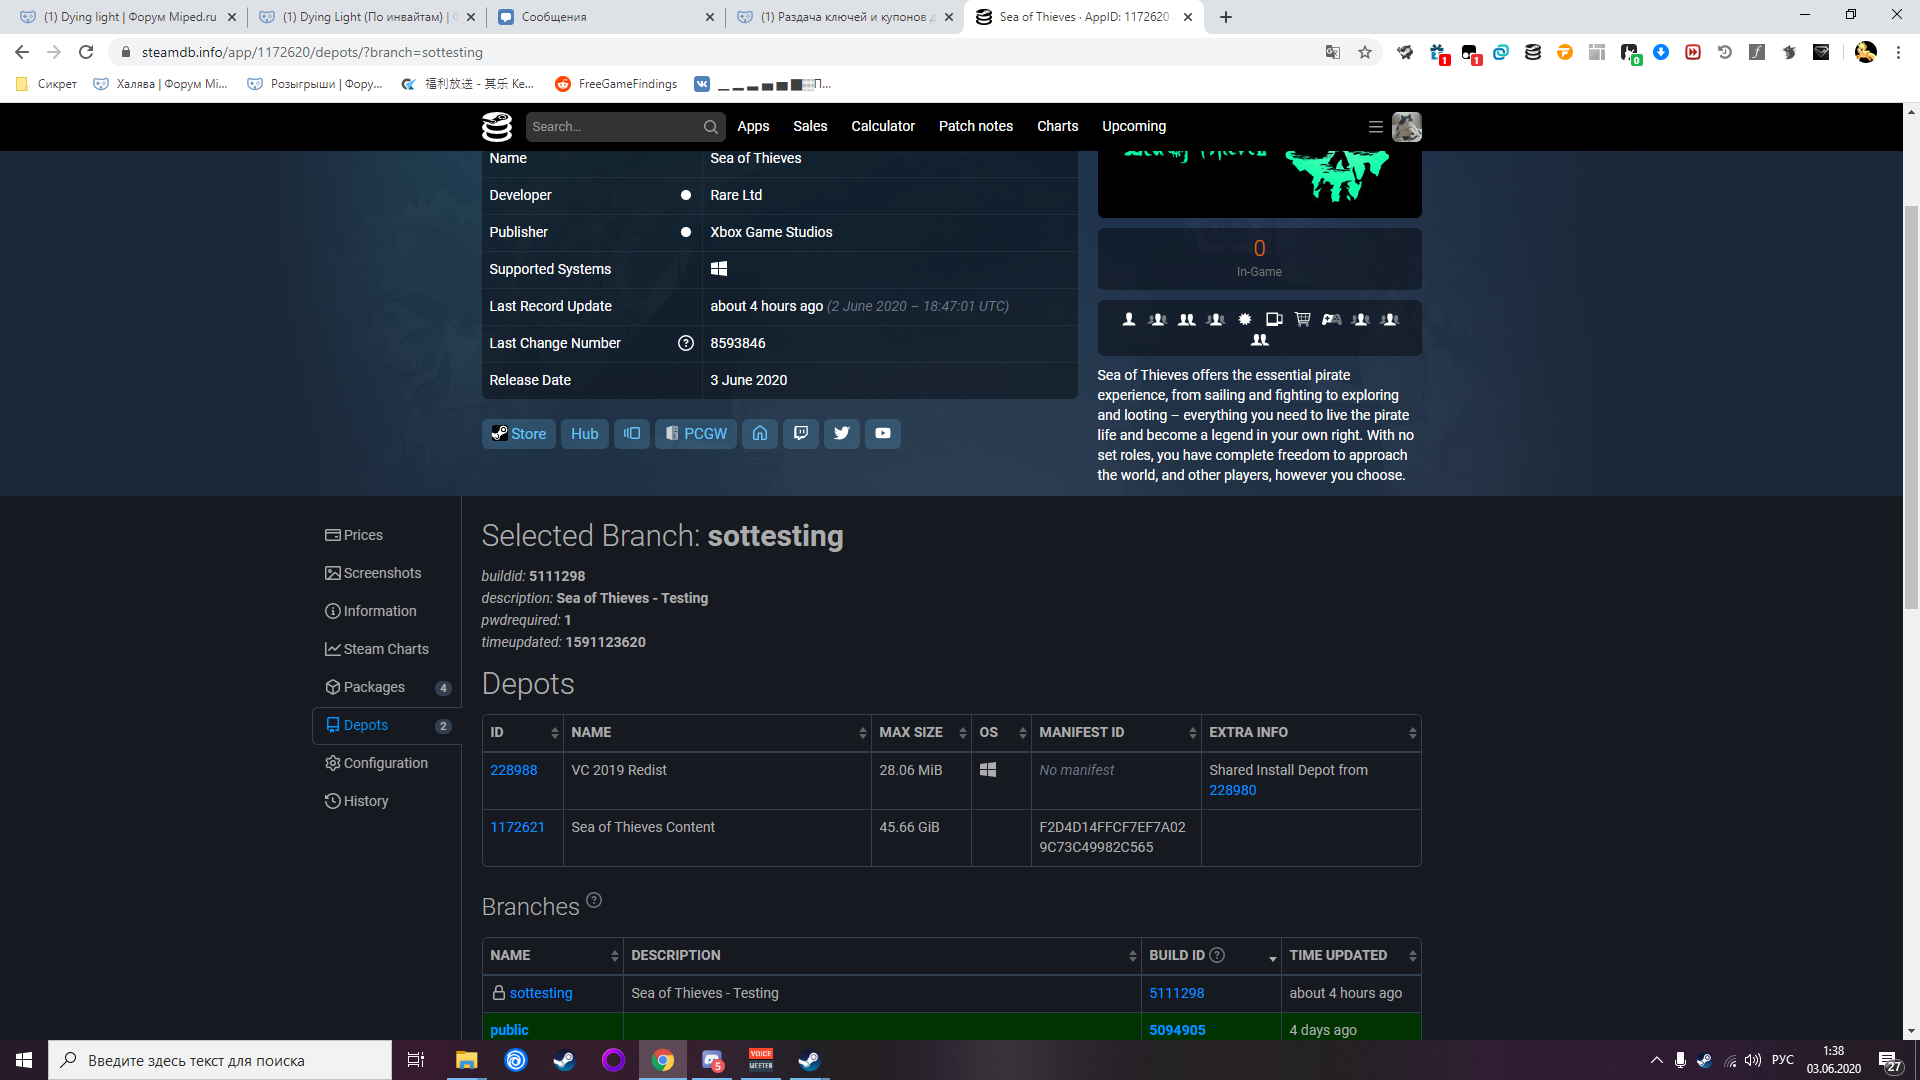Click the game controller category icon
This screenshot has width=1920, height=1080.
click(1332, 319)
